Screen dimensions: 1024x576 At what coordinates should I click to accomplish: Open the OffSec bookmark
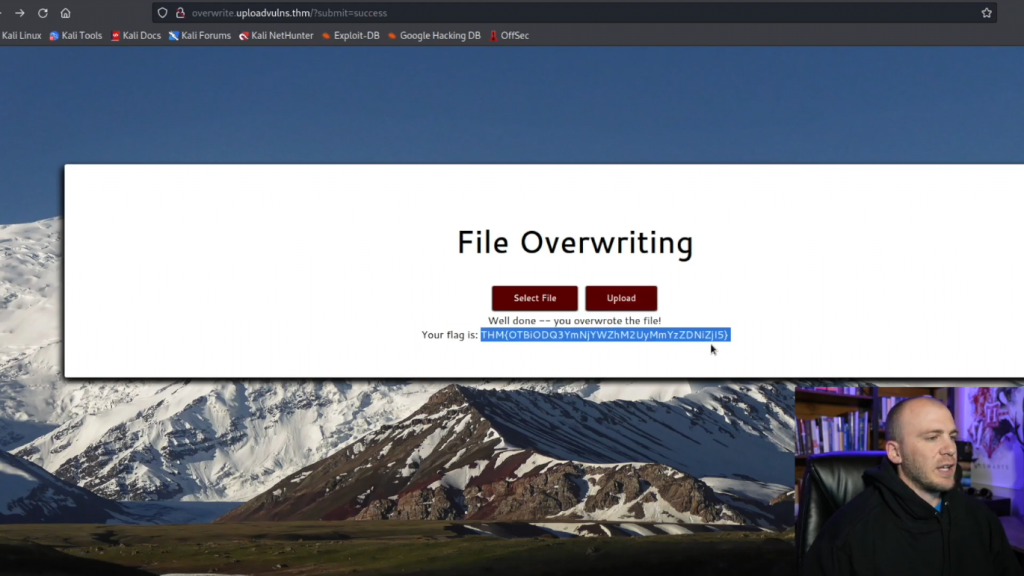click(x=509, y=36)
